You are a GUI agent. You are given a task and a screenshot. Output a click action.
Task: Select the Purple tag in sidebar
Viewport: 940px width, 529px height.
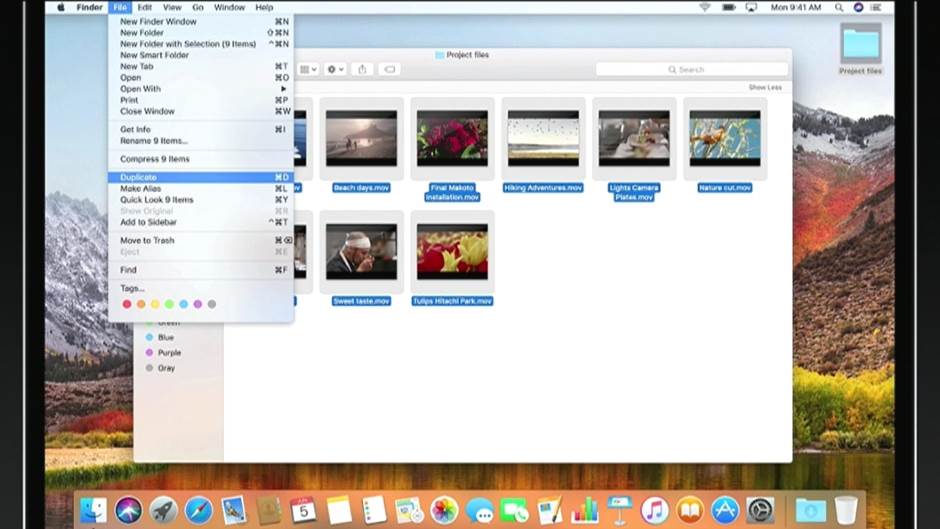tap(168, 353)
